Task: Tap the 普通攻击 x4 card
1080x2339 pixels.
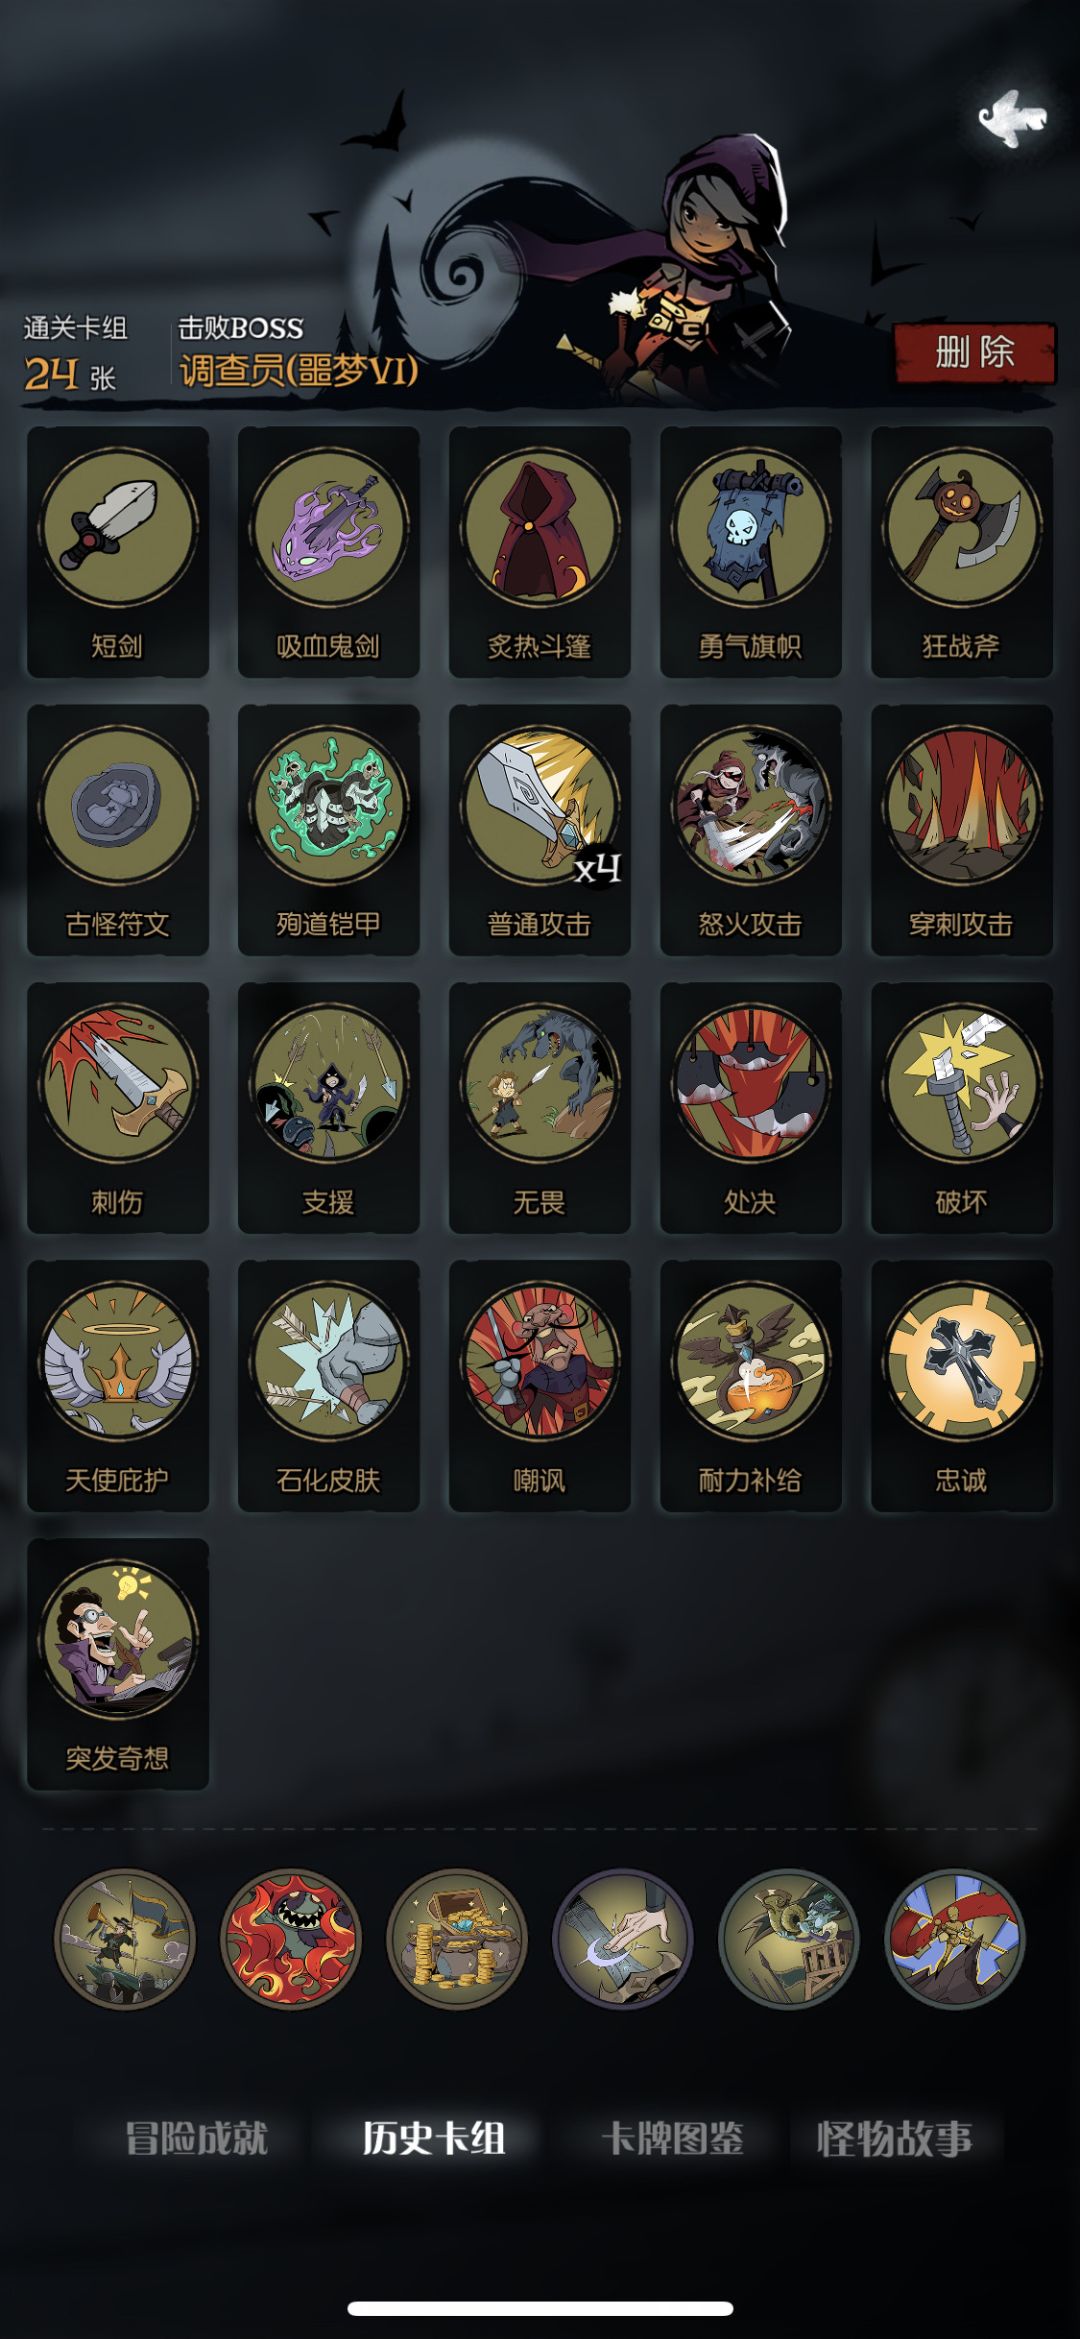Action: coord(540,830)
